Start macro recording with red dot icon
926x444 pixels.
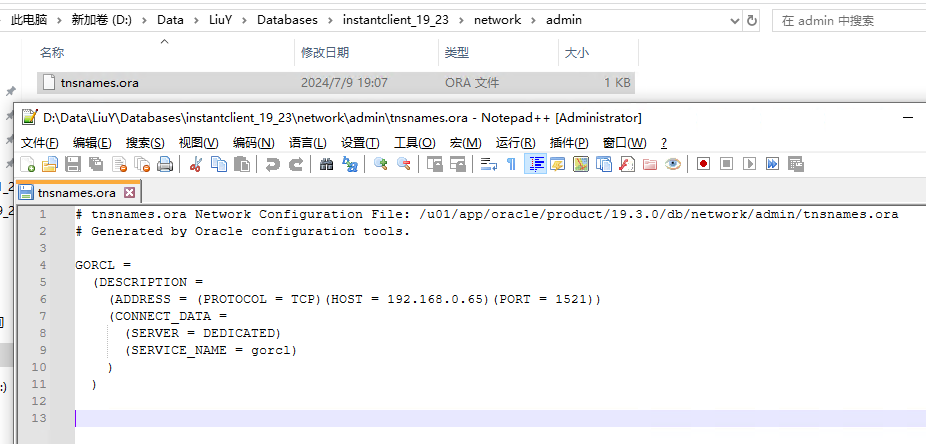(x=703, y=164)
